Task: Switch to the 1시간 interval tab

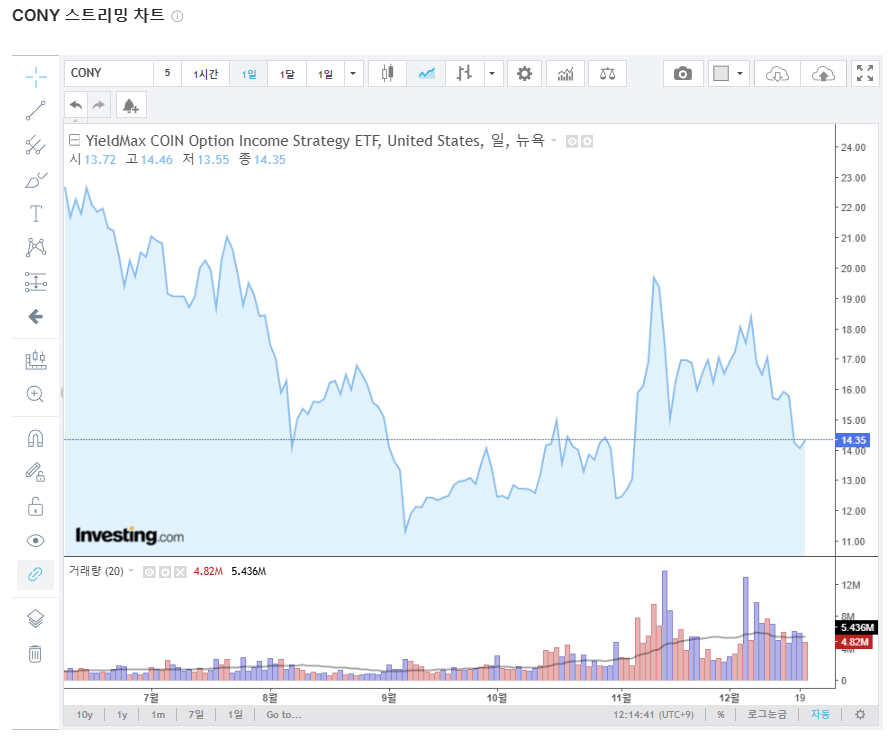Action: coord(205,73)
